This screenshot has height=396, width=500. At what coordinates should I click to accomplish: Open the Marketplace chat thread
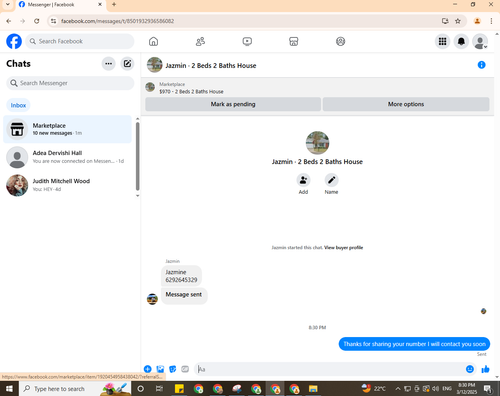(x=67, y=129)
